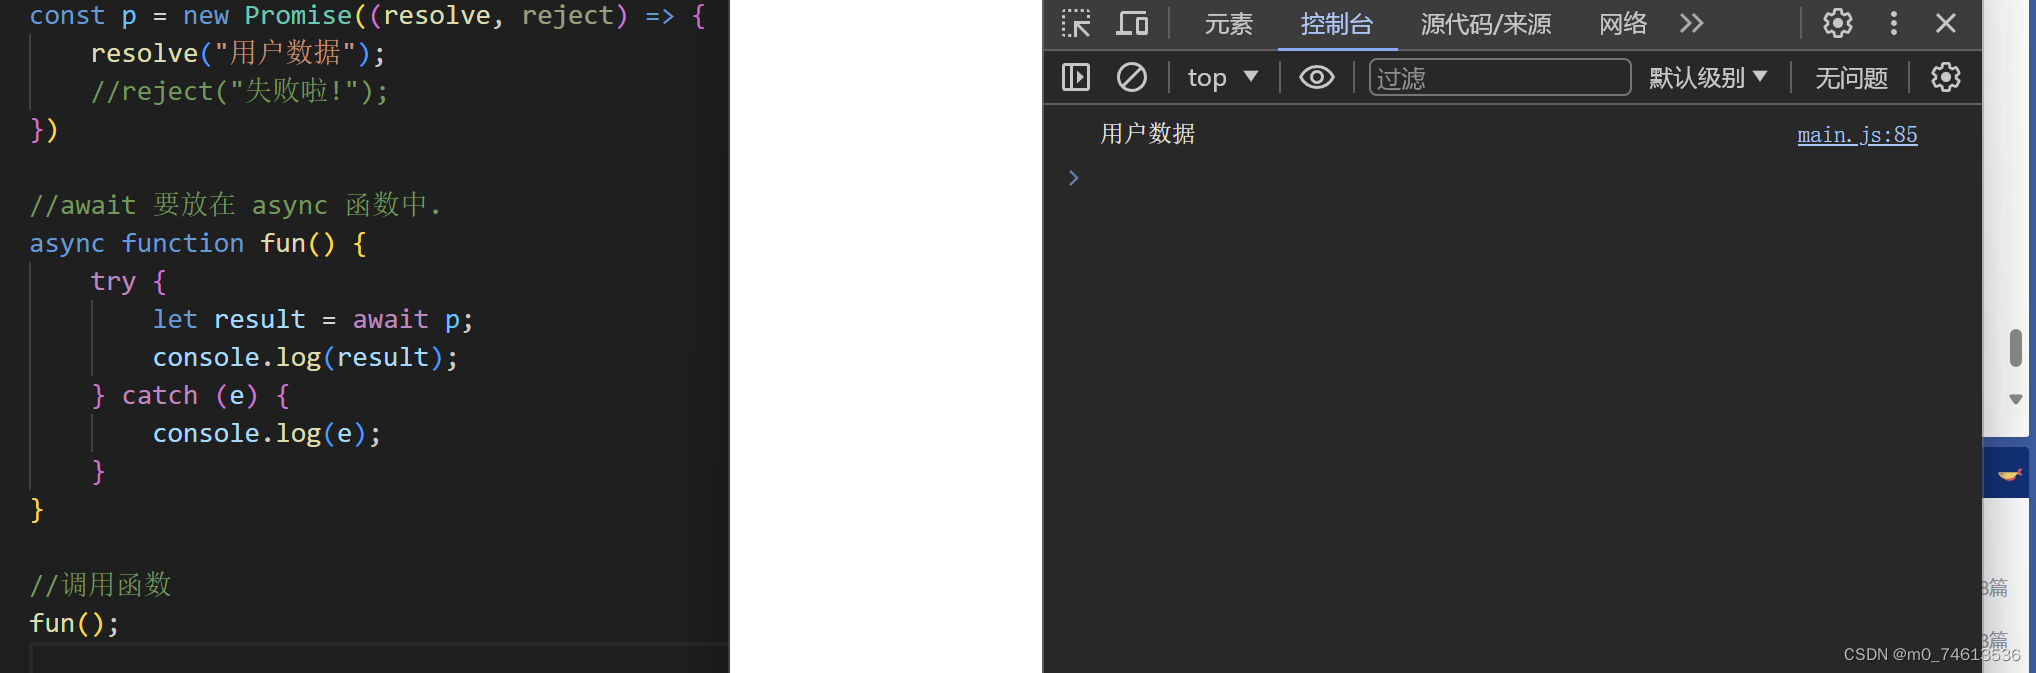Switch to the 源代码/来源 tab
The height and width of the screenshot is (673, 2036).
pyautogui.click(x=1486, y=24)
